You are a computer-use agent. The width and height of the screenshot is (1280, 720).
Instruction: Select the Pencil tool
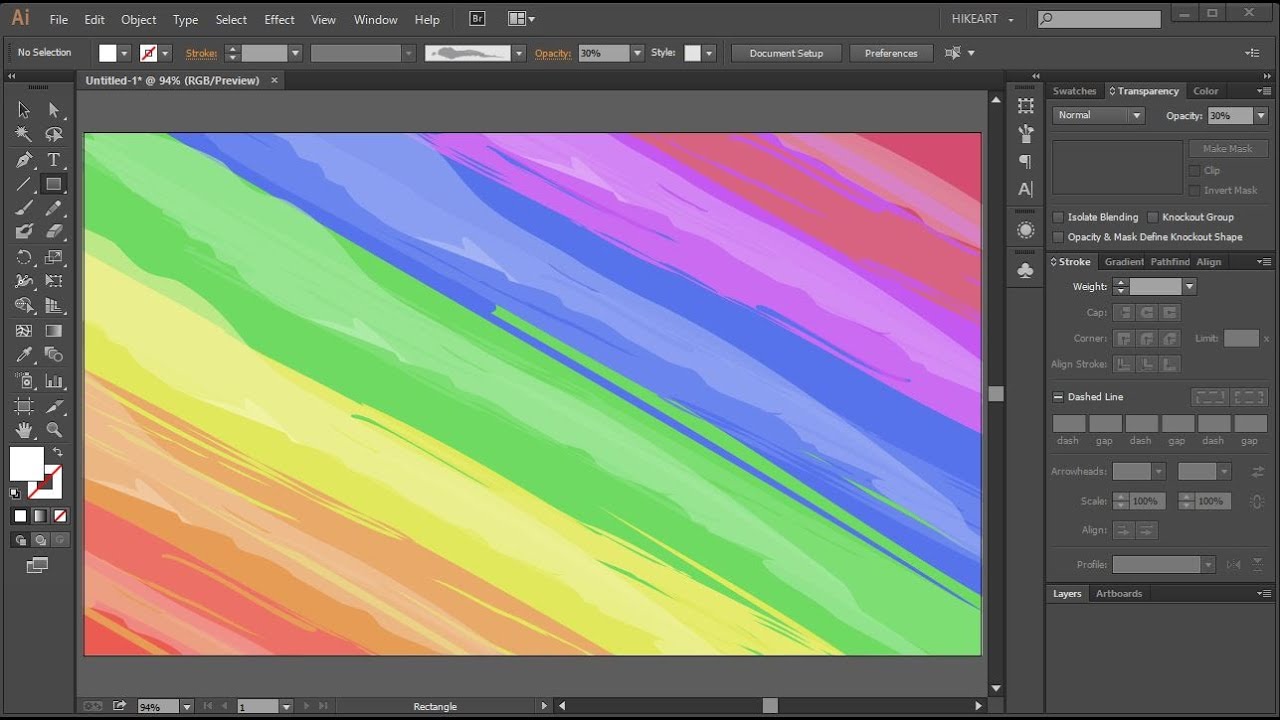[54, 208]
